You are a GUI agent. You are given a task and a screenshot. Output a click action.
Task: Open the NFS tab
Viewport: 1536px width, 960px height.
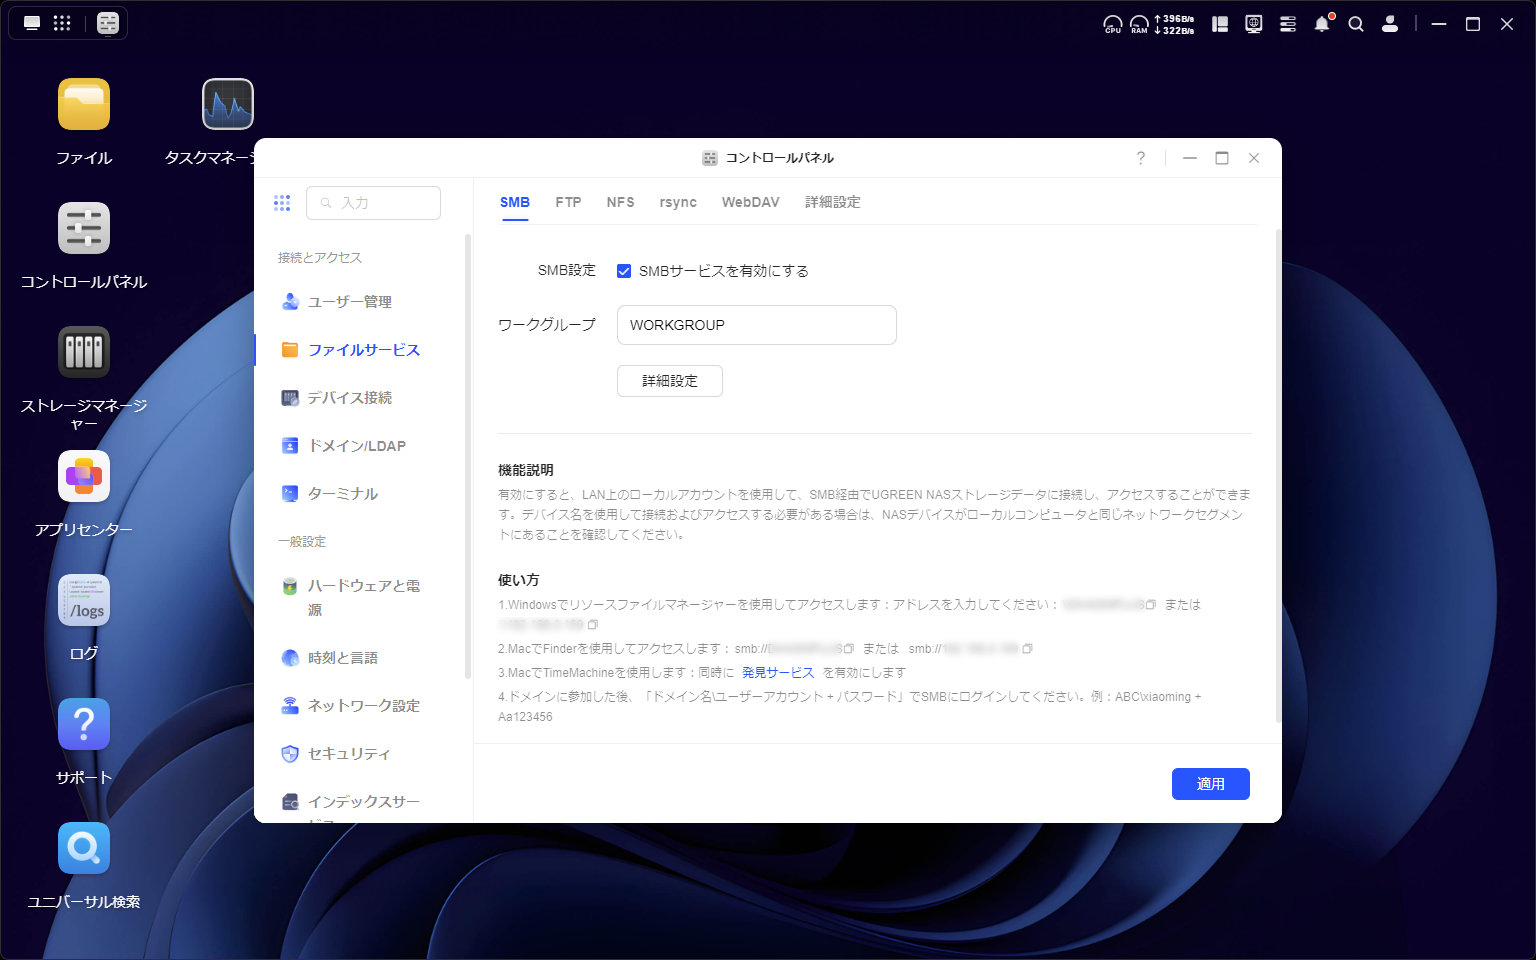click(620, 202)
